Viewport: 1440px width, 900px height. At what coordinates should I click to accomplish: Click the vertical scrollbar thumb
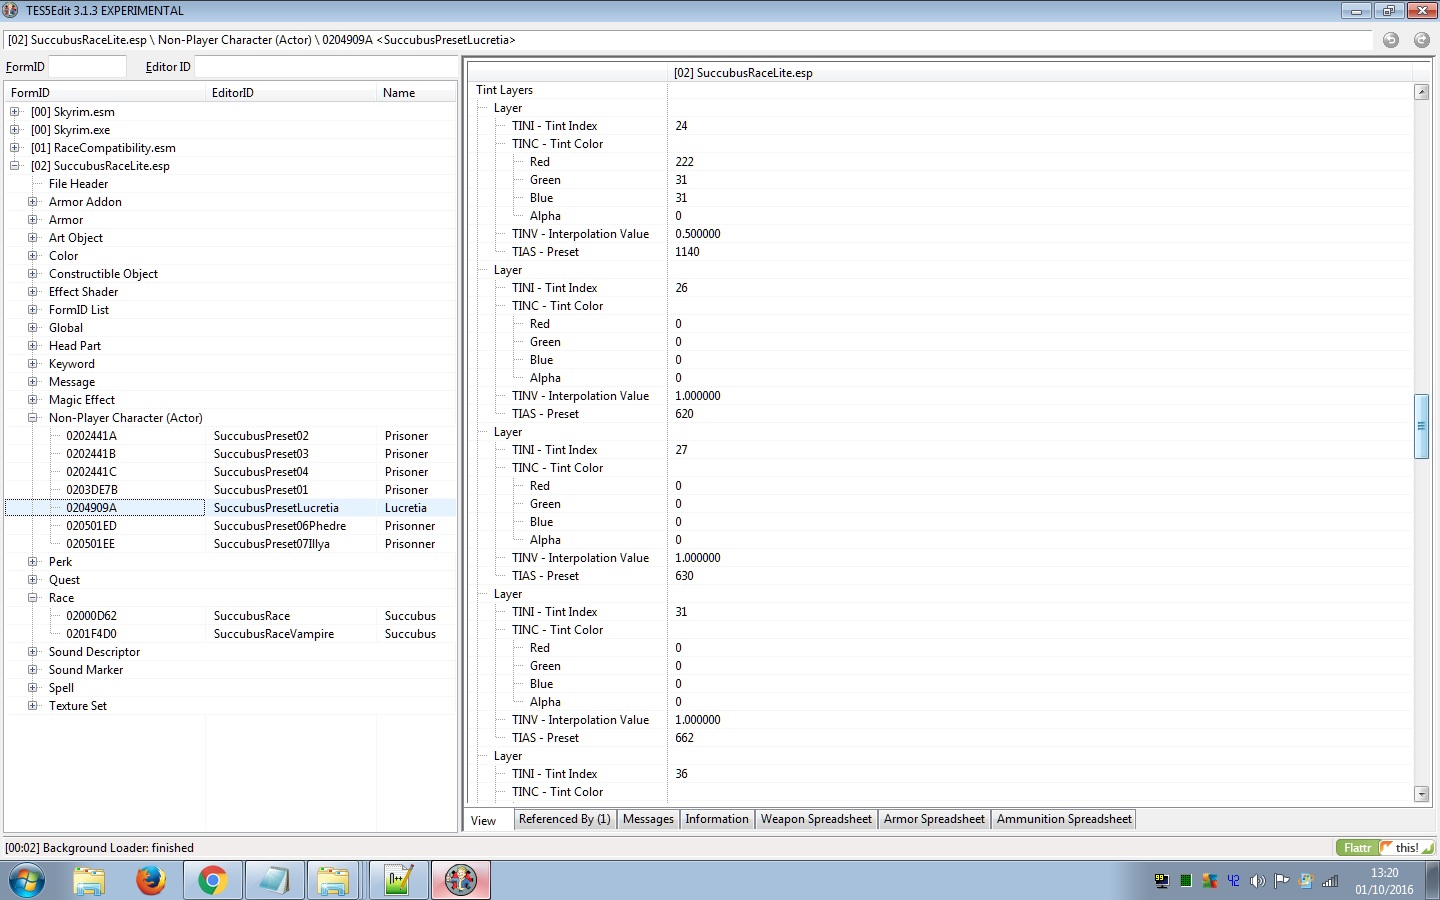click(1422, 426)
